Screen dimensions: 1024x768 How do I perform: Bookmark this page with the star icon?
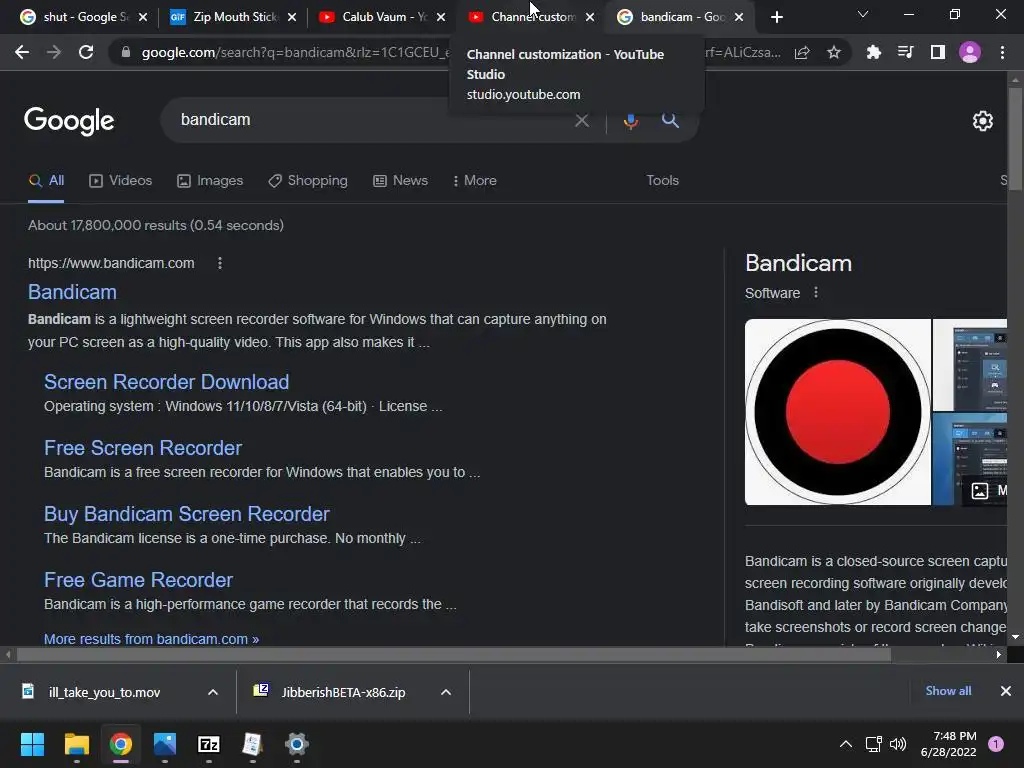(833, 52)
